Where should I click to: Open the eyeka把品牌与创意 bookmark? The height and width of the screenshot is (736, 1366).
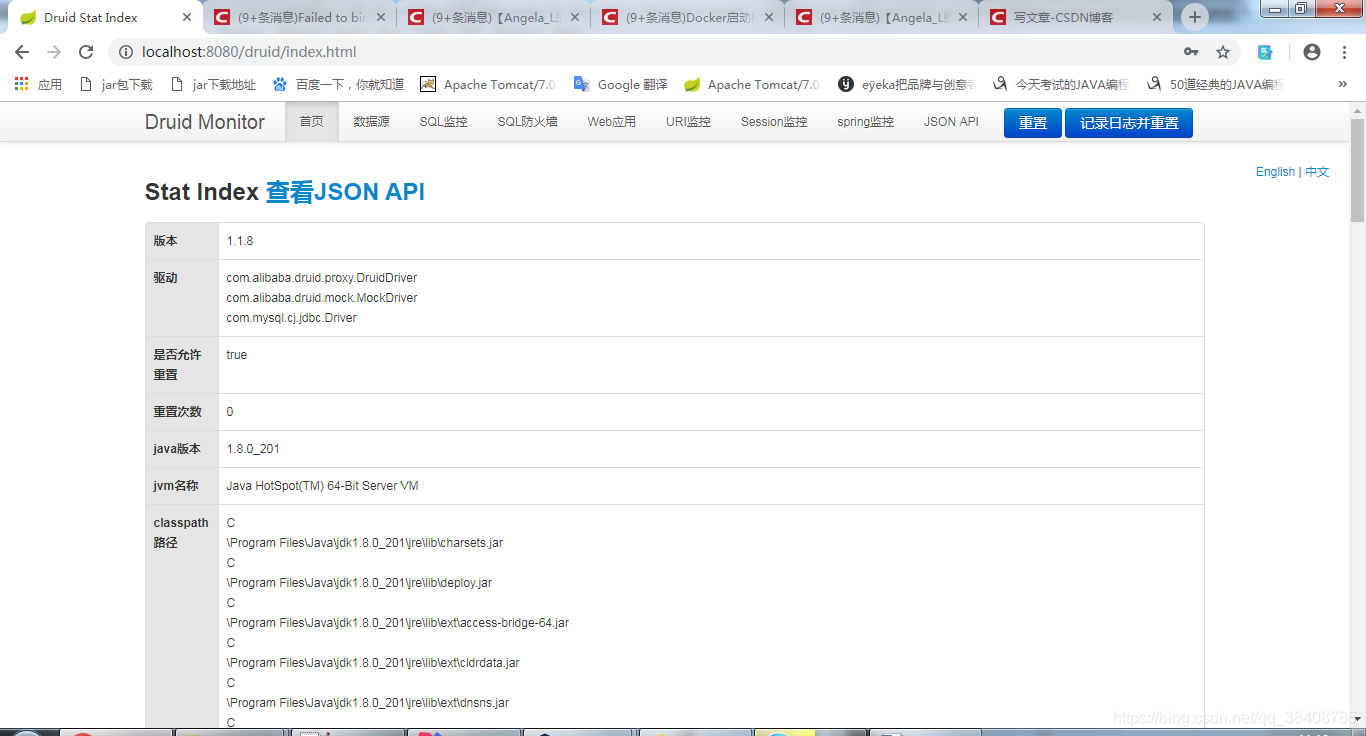(906, 85)
